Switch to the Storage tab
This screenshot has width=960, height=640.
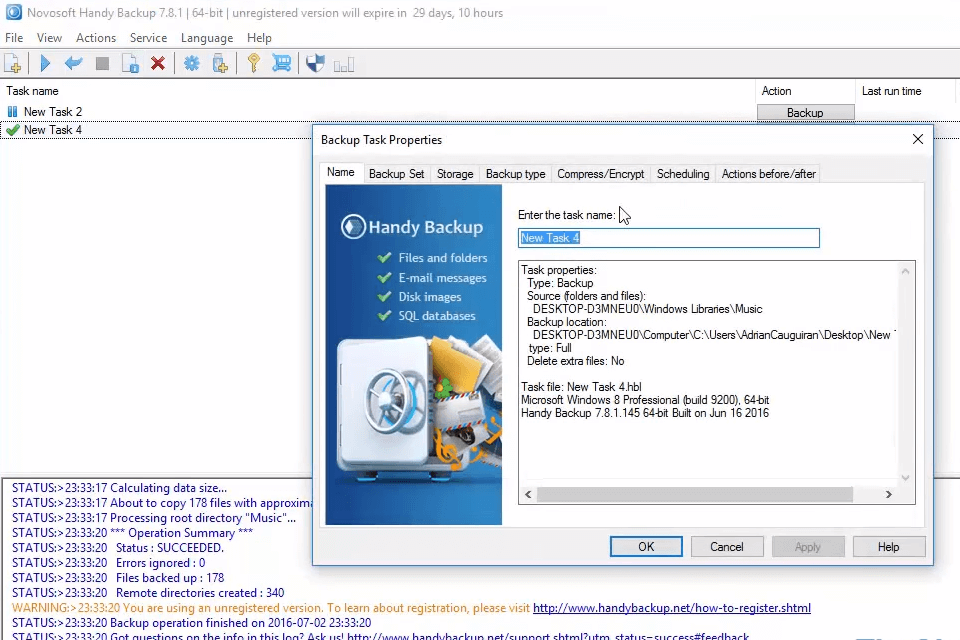(x=455, y=173)
